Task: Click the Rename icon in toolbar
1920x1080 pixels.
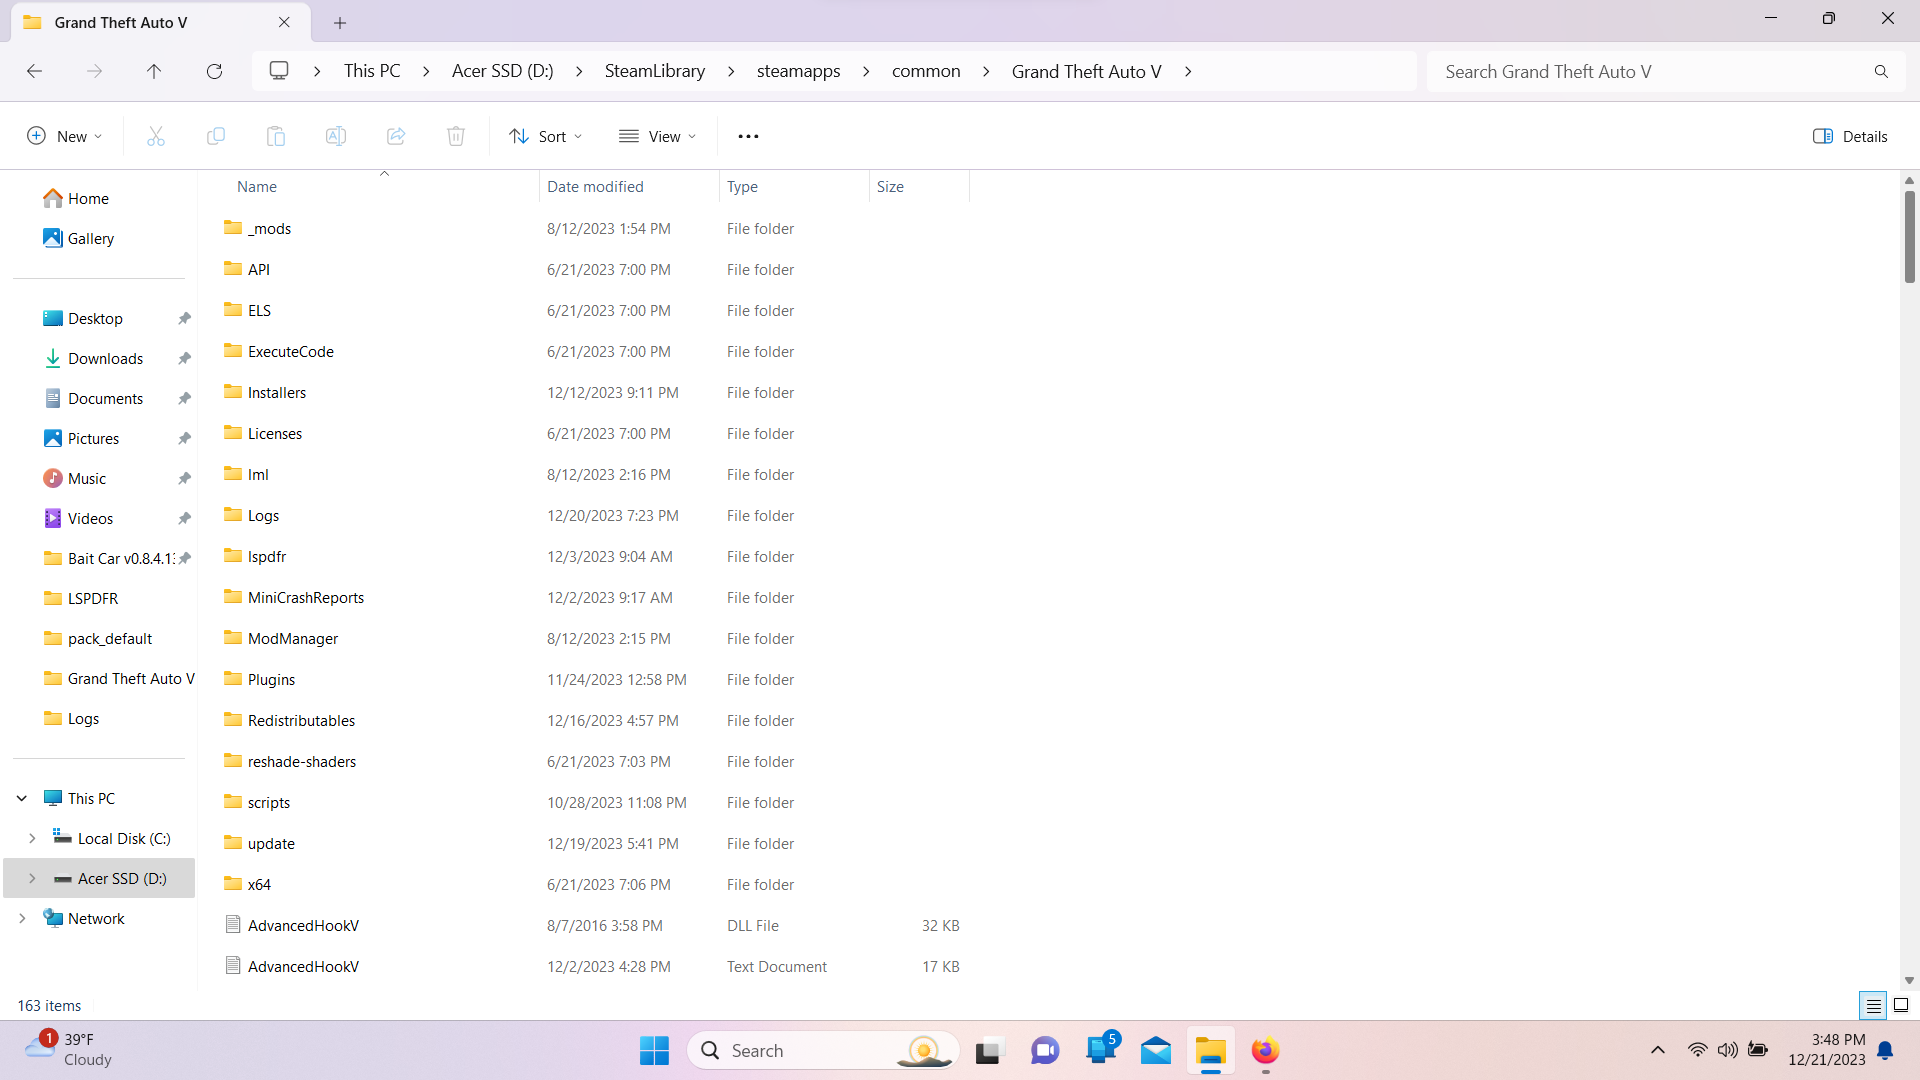Action: tap(336, 136)
